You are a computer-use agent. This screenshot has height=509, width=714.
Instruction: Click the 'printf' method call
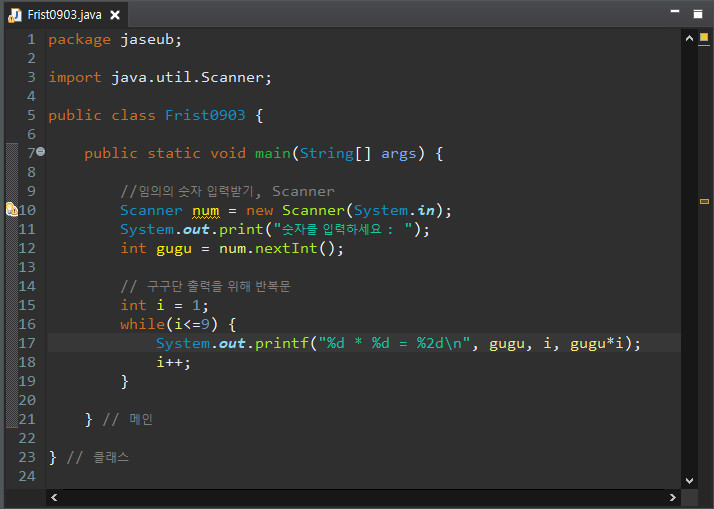[282, 344]
